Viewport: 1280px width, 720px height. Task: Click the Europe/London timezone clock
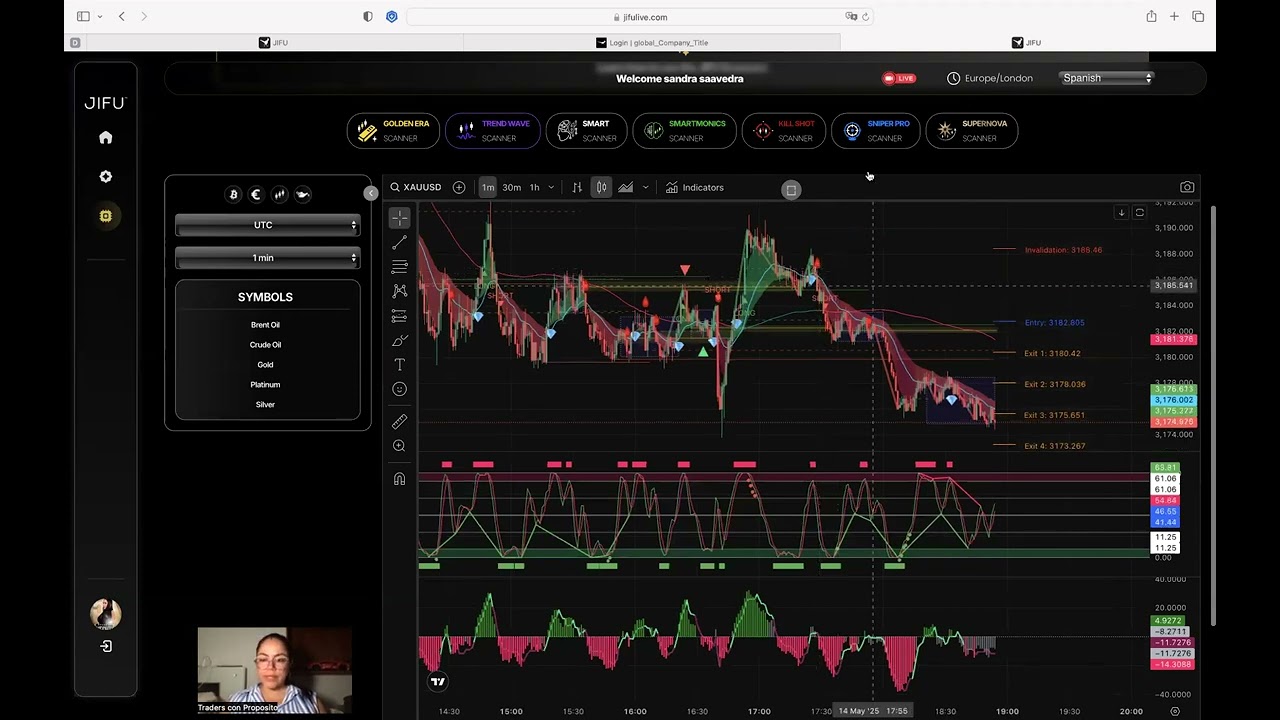[x=990, y=78]
